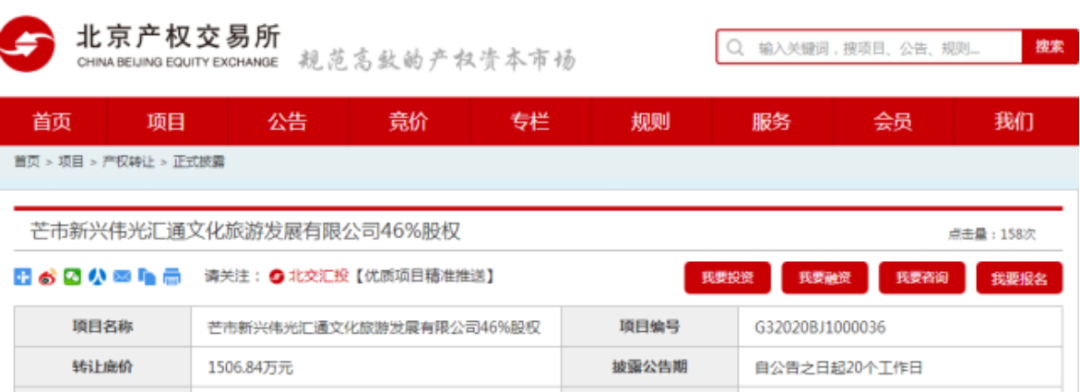Go to 正式披露 in breadcrumb
1080x392 pixels.
click(198, 162)
